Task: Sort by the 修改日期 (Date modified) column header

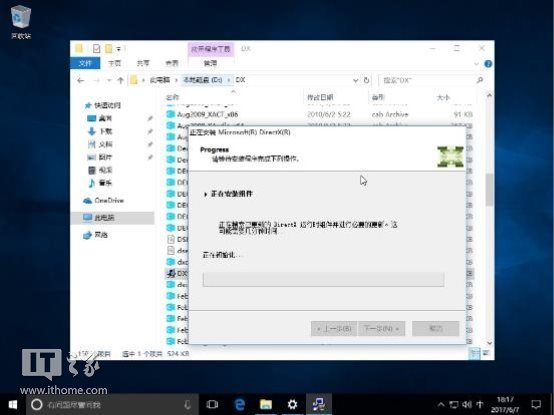Action: tap(320, 97)
